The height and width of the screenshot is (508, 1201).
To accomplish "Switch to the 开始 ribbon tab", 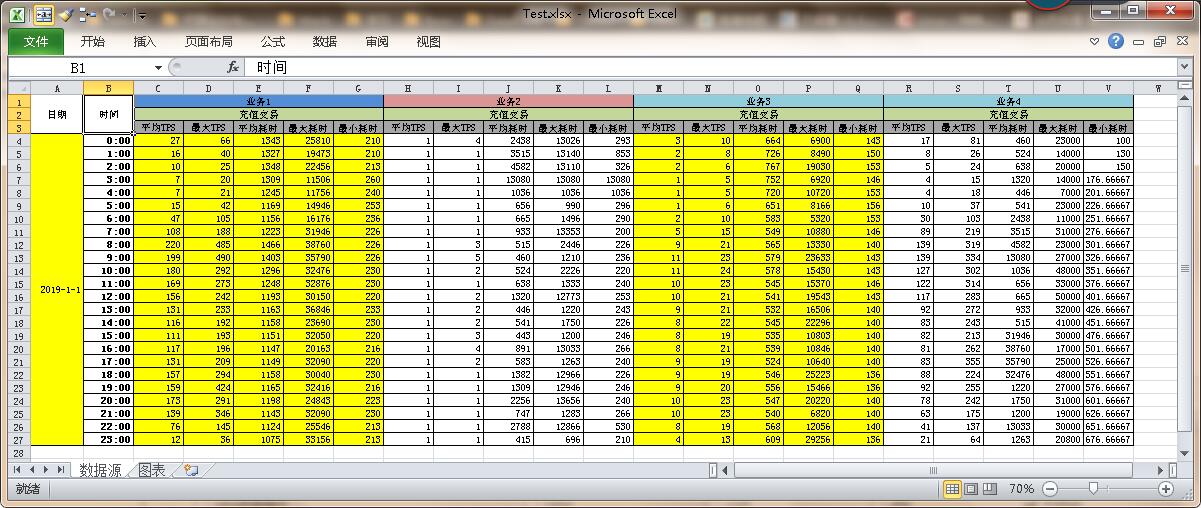I will (92, 41).
